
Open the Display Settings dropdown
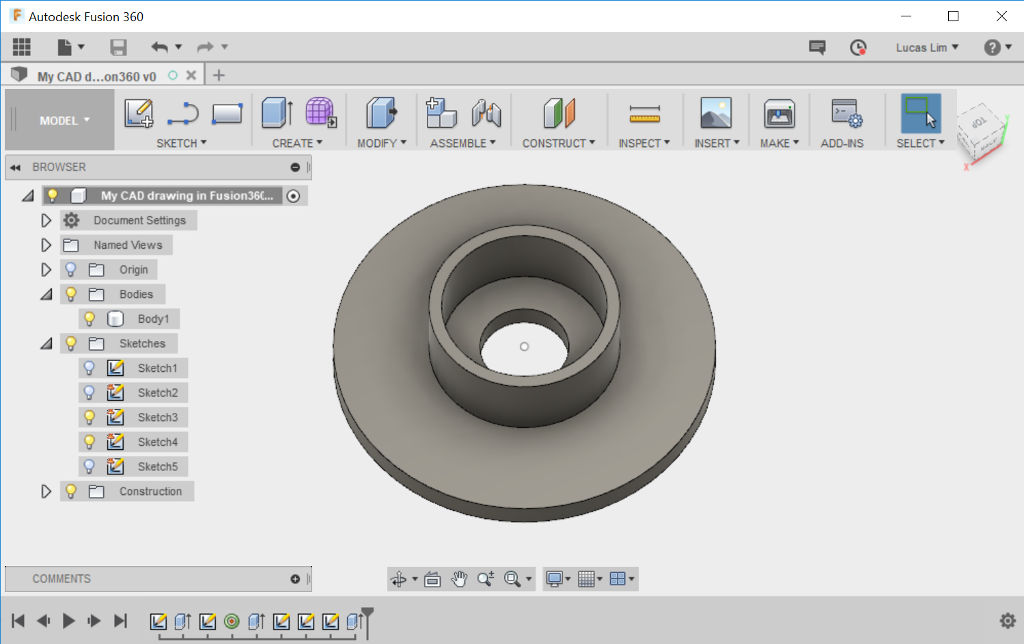click(x=558, y=579)
